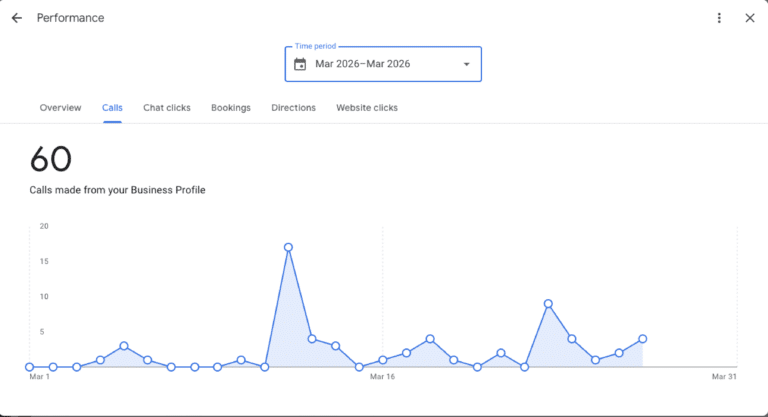This screenshot has height=417, width=768.
Task: Select the second peak data point near 9
Action: [x=548, y=304]
